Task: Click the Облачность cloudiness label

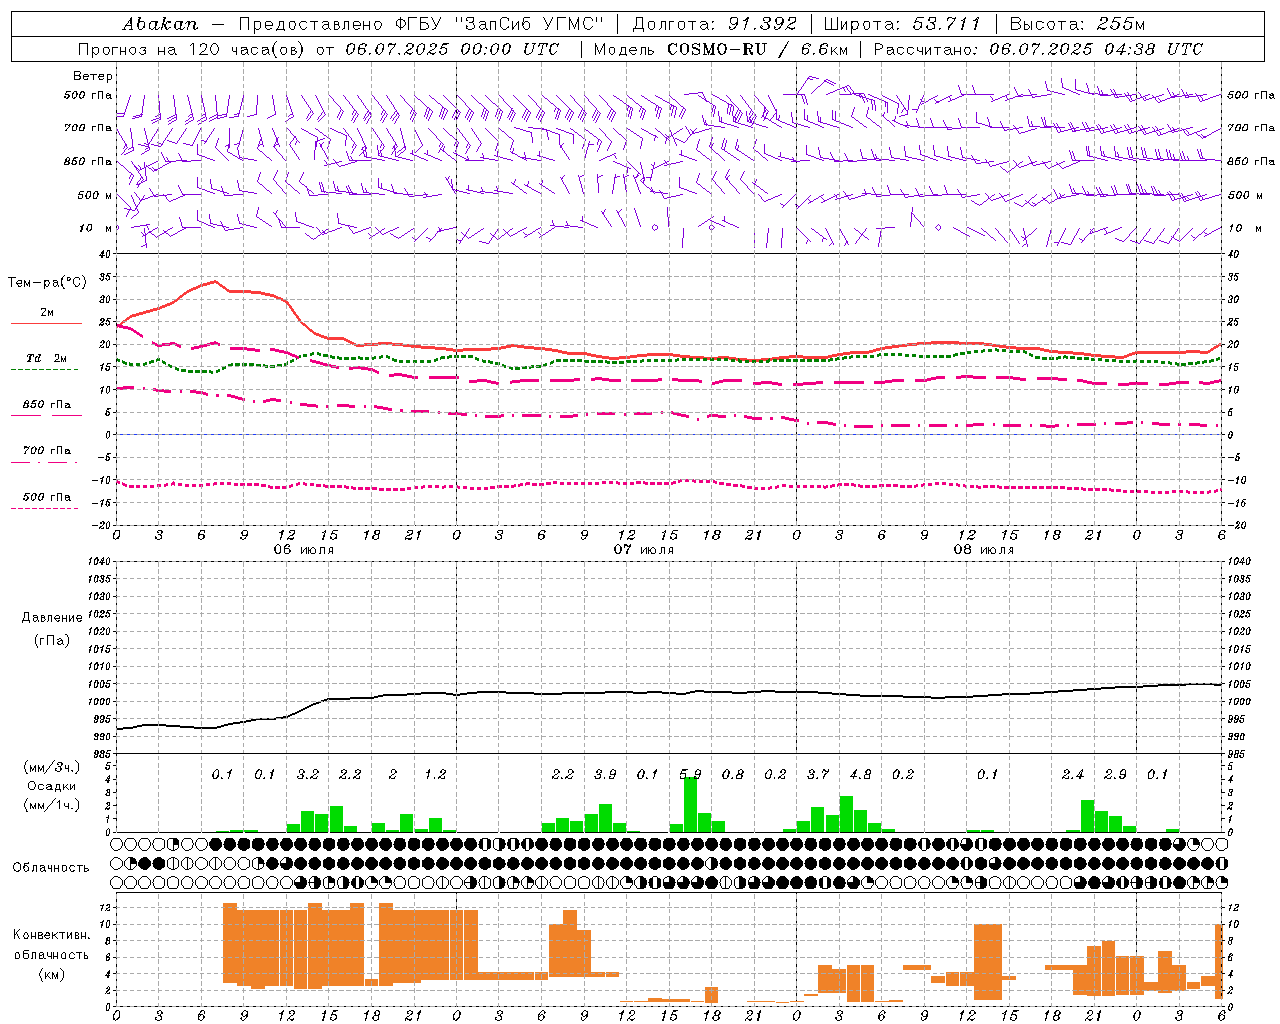Action: (x=51, y=867)
